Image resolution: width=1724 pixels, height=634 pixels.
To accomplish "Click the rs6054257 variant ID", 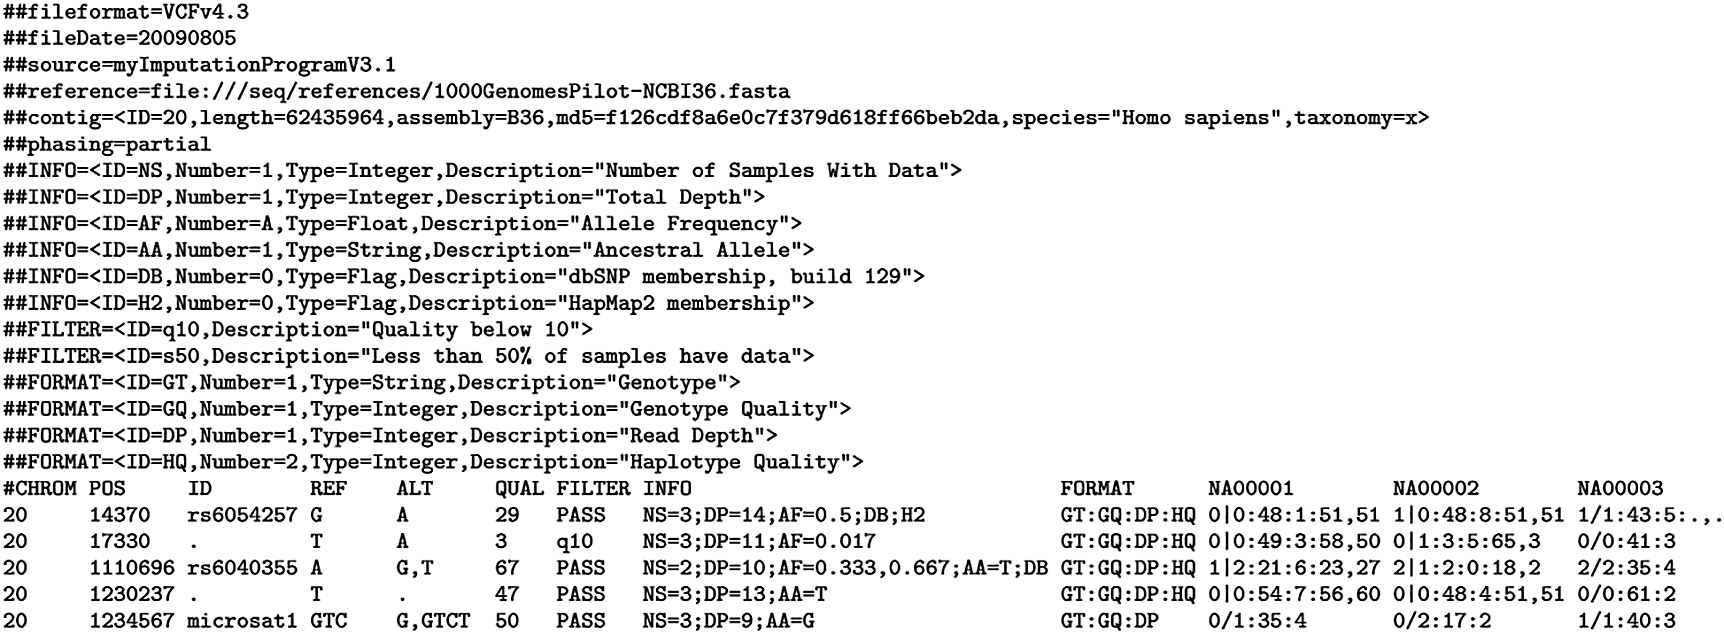I will pyautogui.click(x=243, y=516).
